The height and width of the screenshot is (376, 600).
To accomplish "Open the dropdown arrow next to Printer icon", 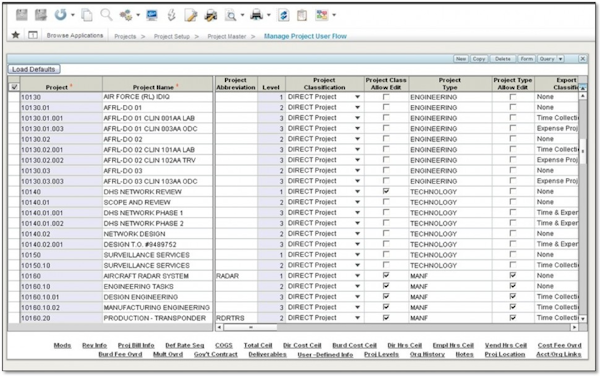I will point(269,15).
